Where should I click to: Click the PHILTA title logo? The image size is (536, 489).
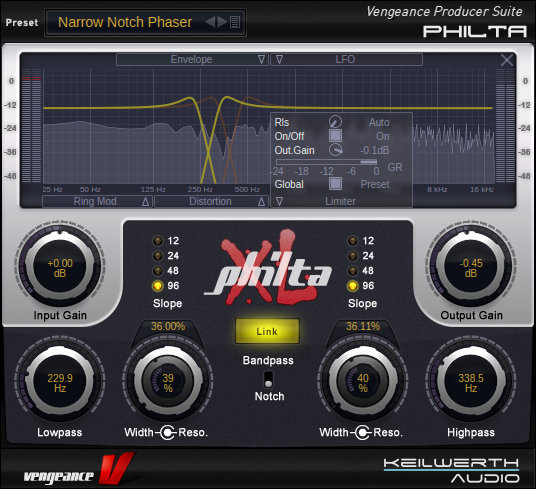(x=474, y=31)
